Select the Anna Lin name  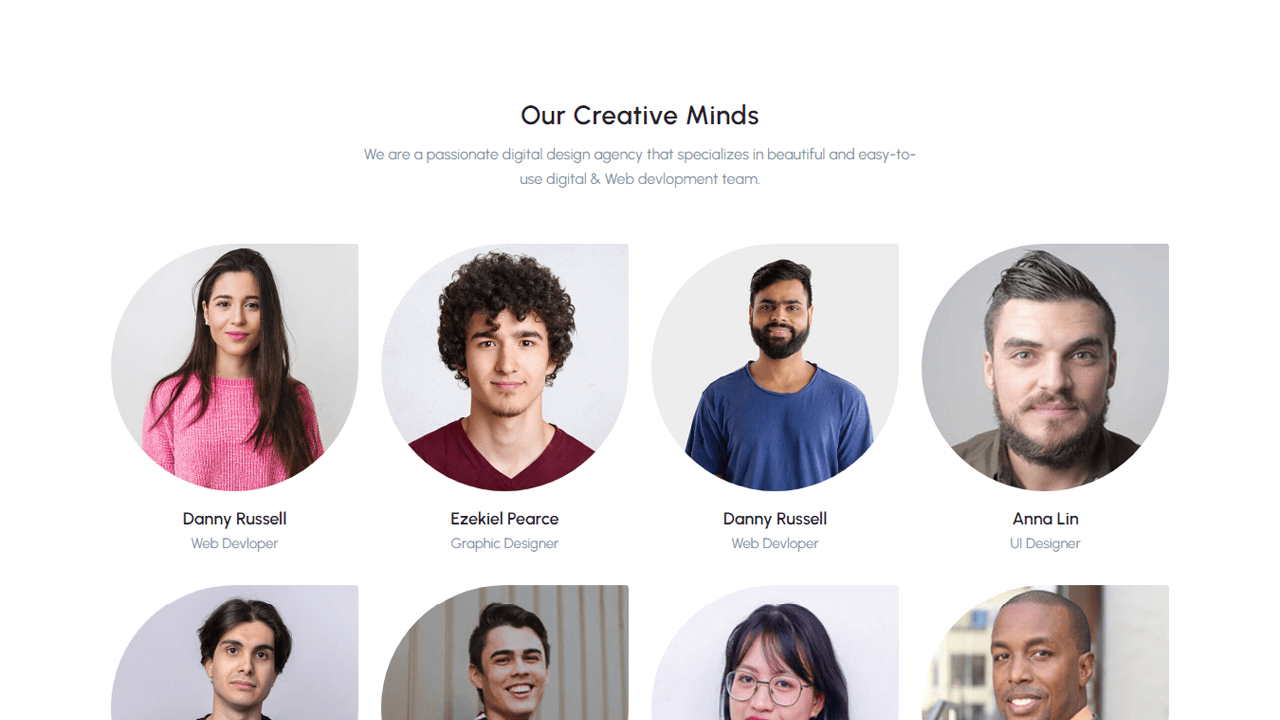tap(1045, 519)
